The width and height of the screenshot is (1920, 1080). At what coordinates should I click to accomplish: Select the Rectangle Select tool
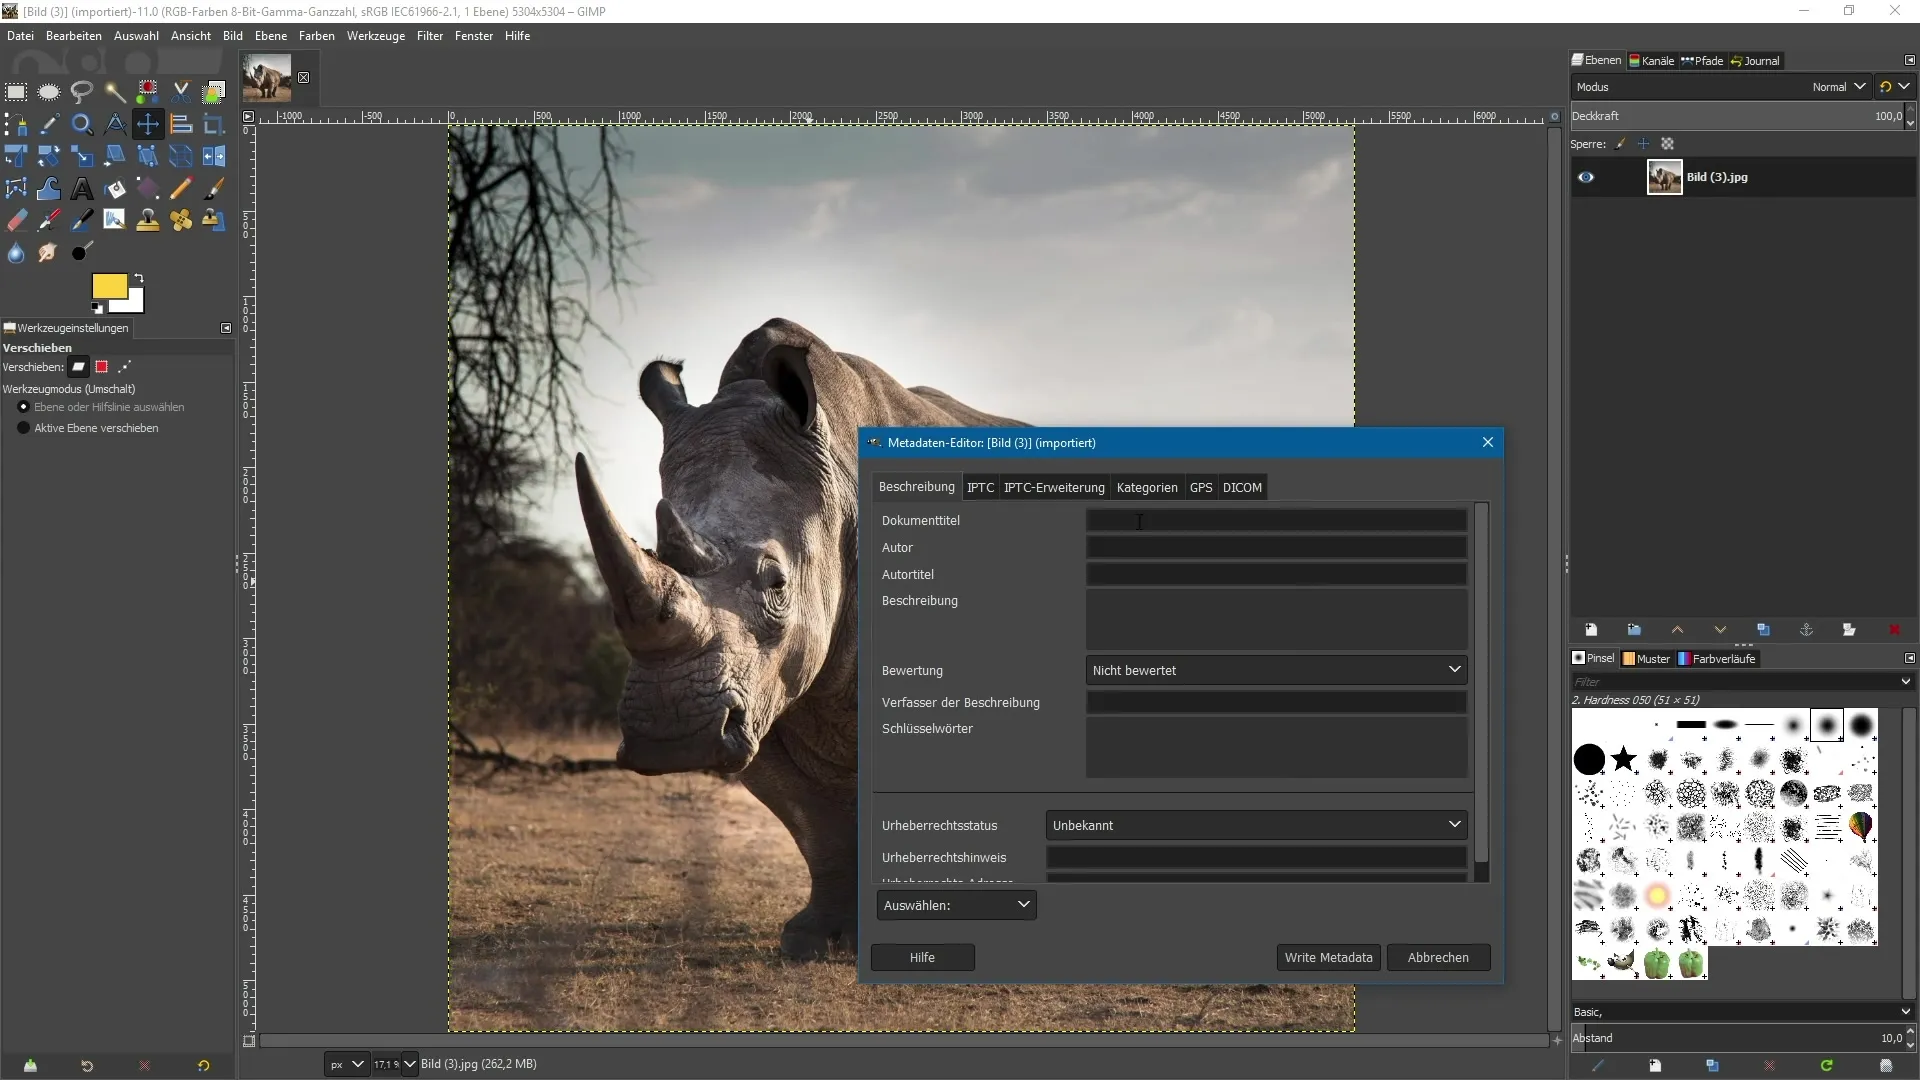point(16,92)
